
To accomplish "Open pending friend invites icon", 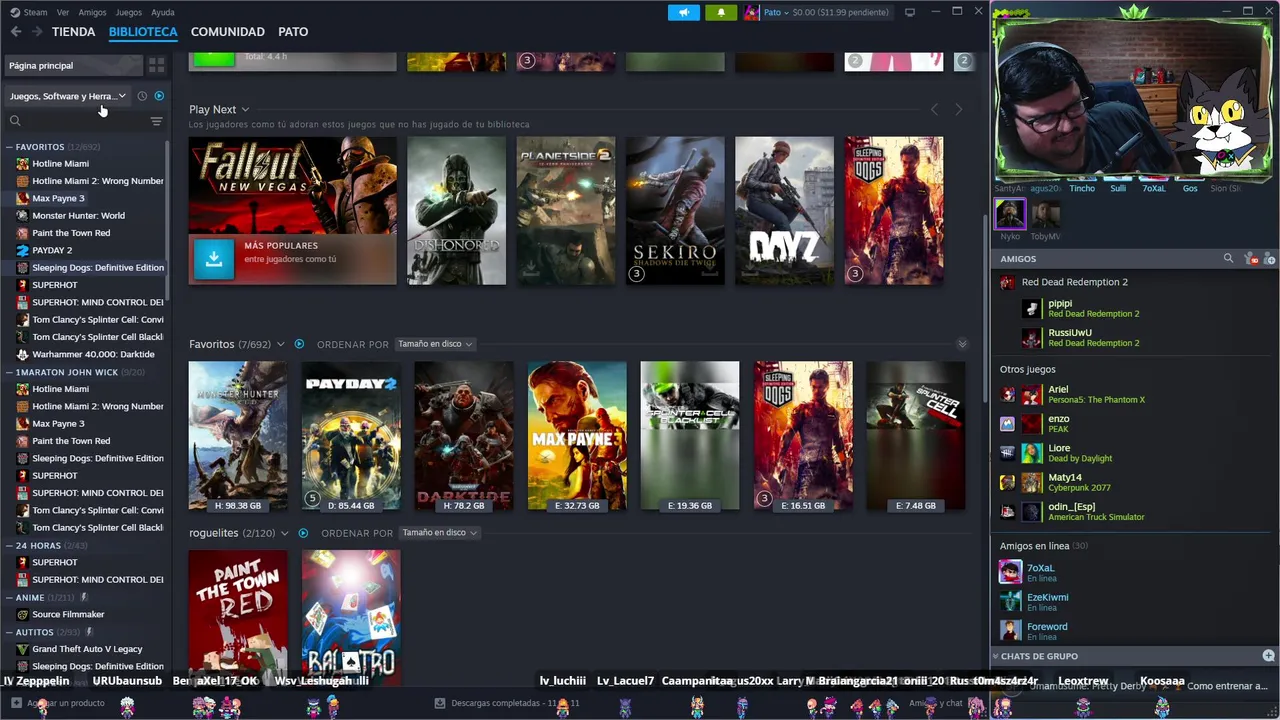I will pyautogui.click(x=1251, y=259).
